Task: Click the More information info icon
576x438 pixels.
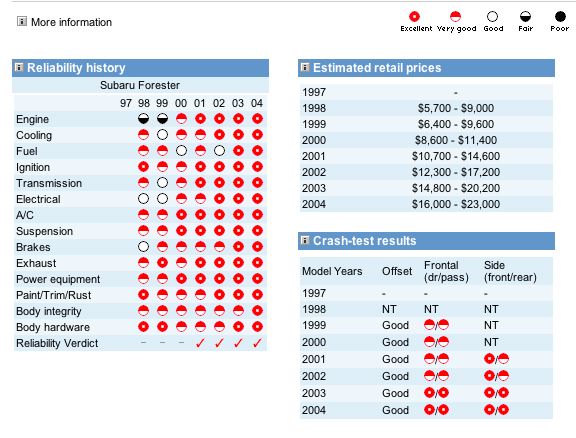Action: (22, 22)
